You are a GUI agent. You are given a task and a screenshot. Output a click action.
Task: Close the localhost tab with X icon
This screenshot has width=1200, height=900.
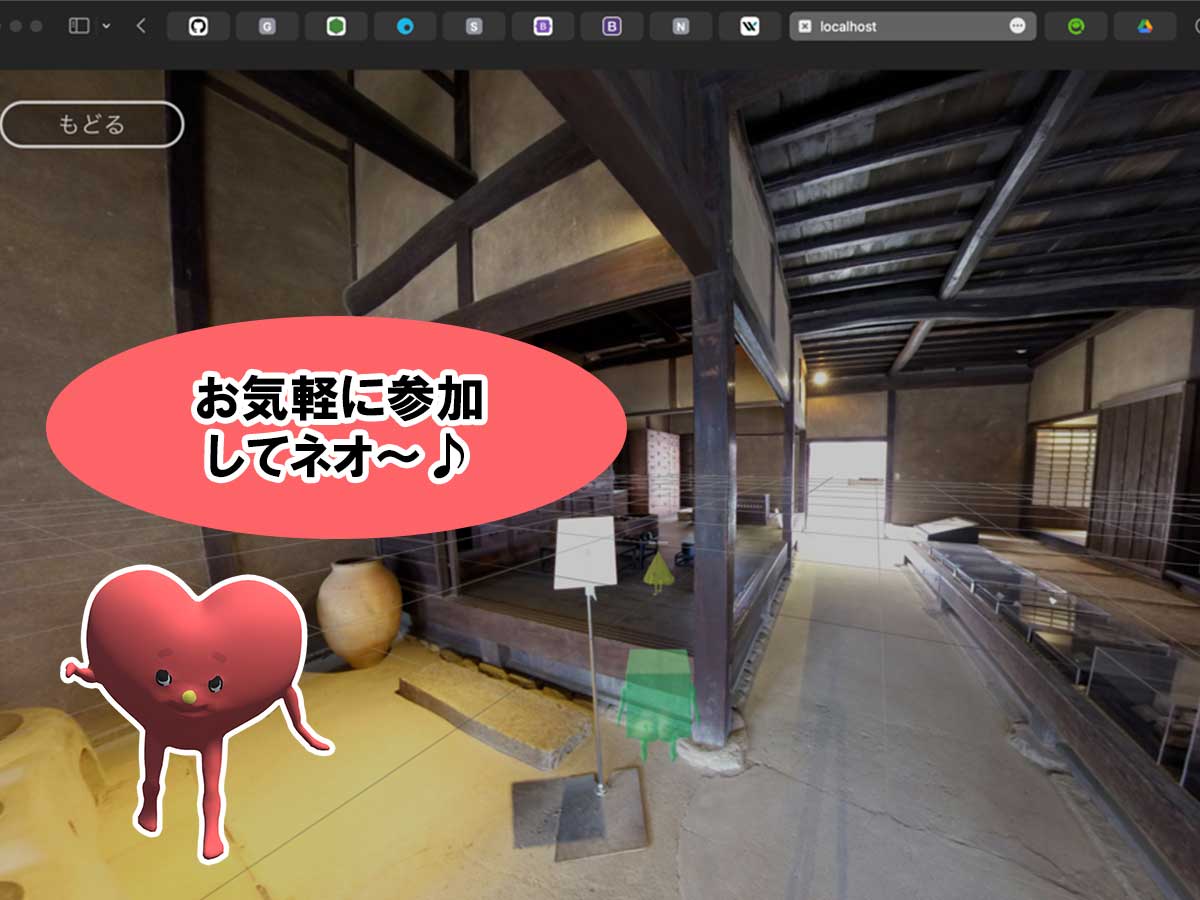click(x=805, y=27)
